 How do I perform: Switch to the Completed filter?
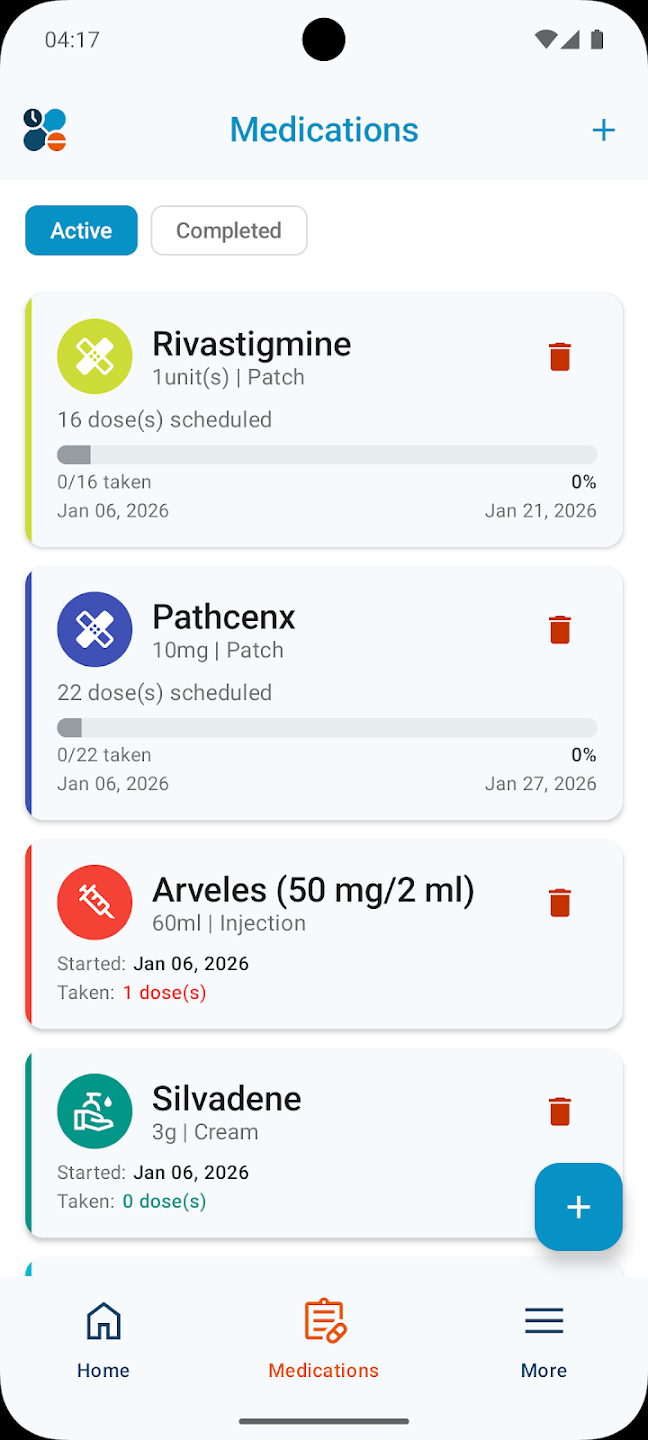point(228,230)
